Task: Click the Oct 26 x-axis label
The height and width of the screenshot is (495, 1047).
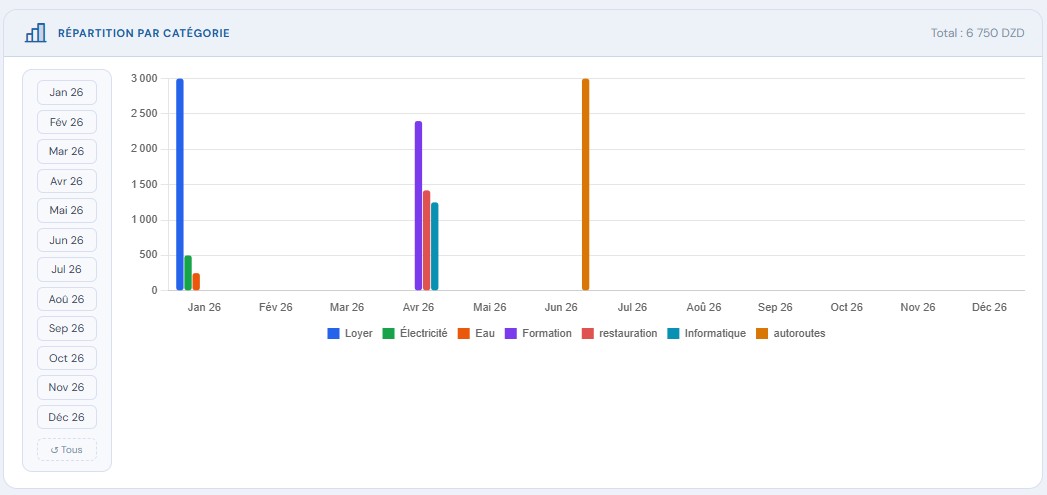Action: pos(847,307)
